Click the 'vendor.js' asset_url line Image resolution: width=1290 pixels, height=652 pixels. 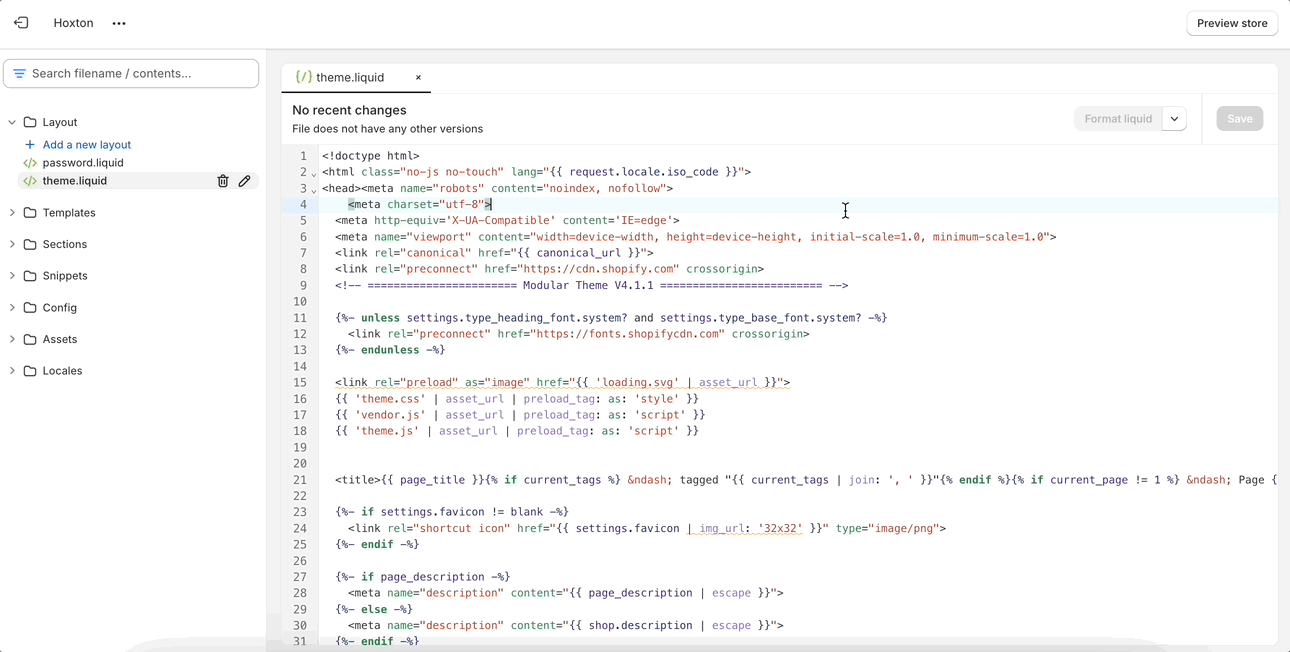pyautogui.click(x=520, y=415)
